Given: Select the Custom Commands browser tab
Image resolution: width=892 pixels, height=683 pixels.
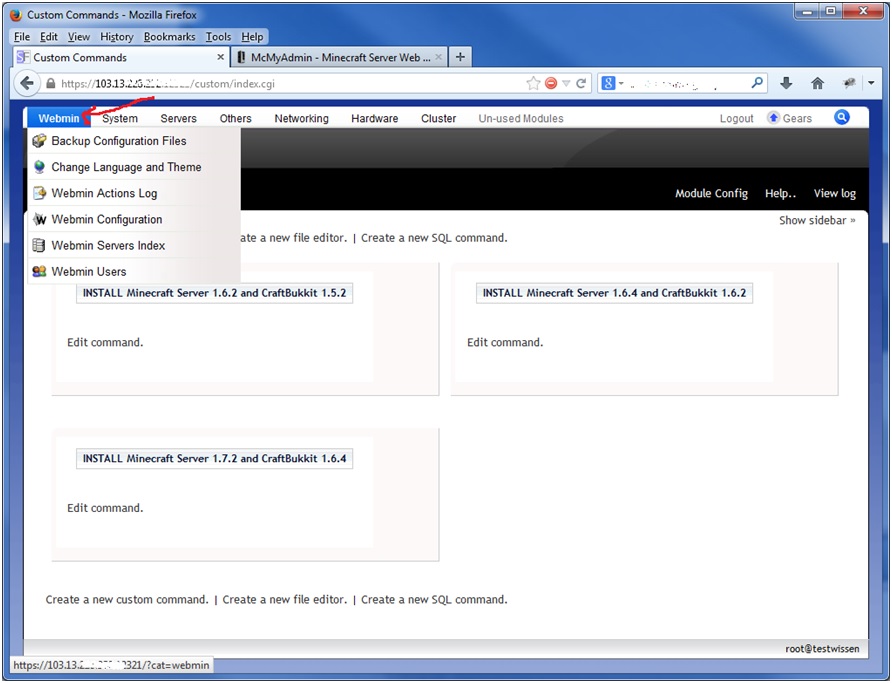Looking at the screenshot, I should coord(121,57).
